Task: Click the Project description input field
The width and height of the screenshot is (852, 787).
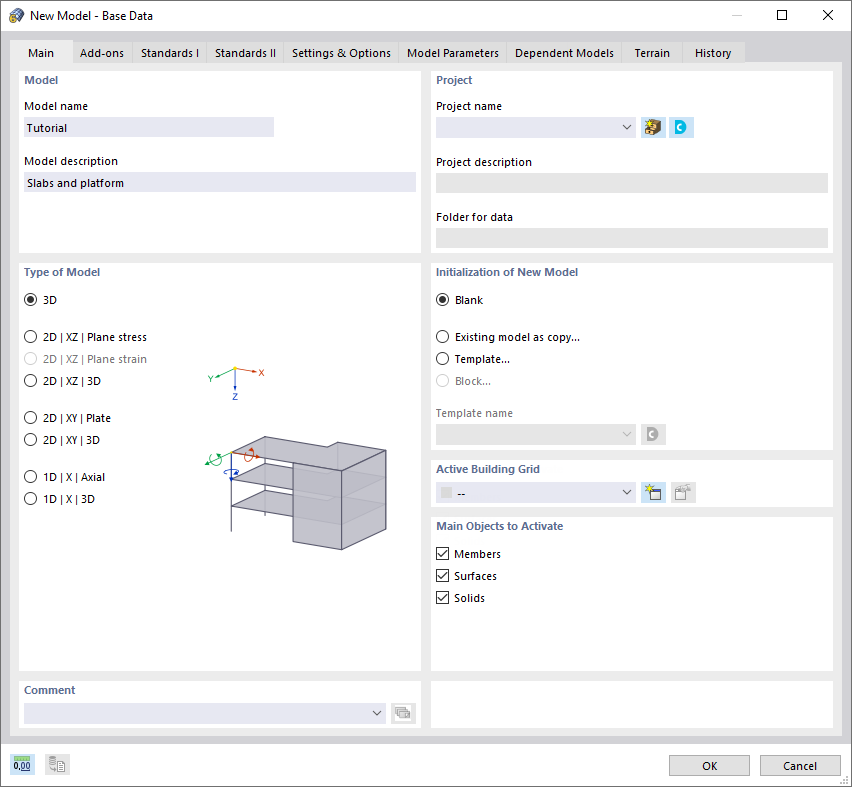Action: pos(631,182)
